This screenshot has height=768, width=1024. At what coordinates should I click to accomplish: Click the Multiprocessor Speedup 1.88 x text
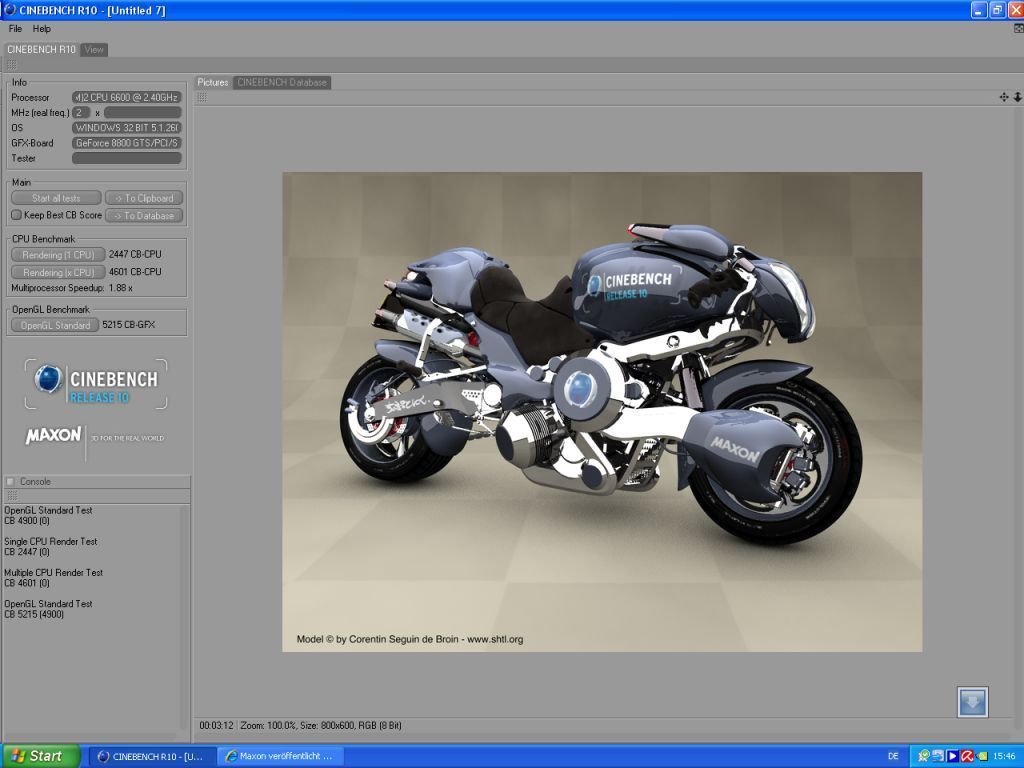[72, 288]
